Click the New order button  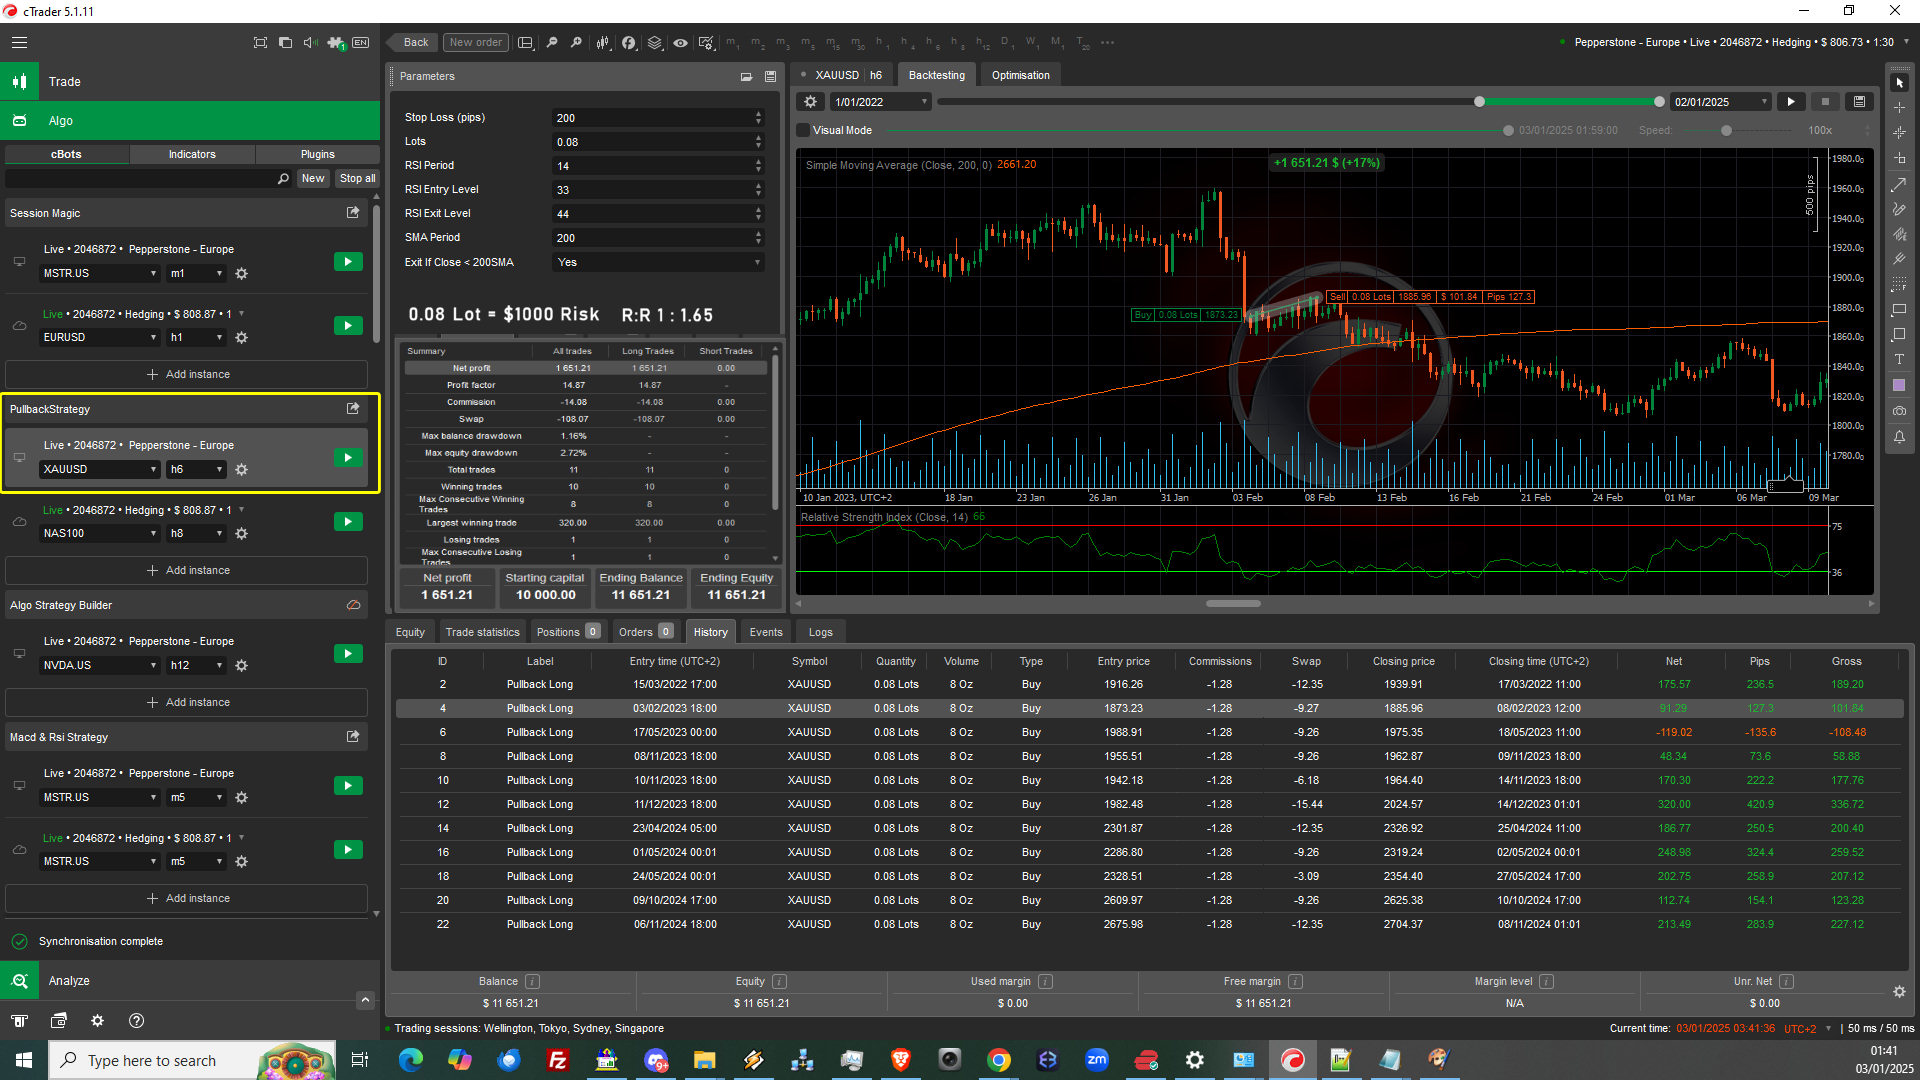point(476,42)
